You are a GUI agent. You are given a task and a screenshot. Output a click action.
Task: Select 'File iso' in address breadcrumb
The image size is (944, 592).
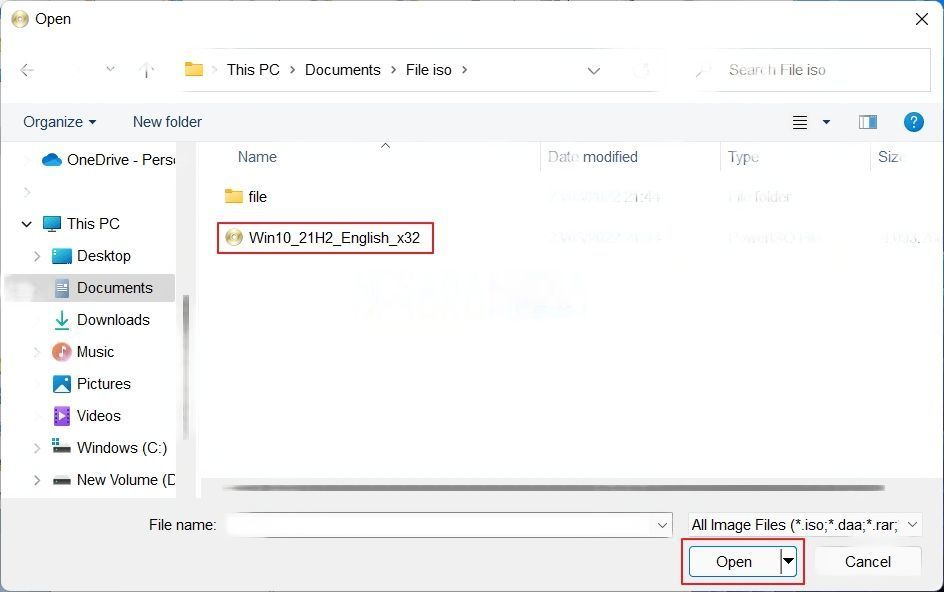[x=429, y=70]
